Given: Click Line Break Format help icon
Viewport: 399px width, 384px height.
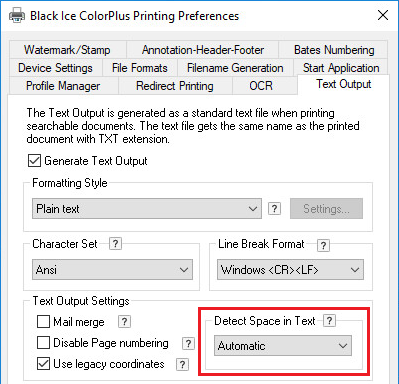Looking at the screenshot, I should [x=323, y=245].
